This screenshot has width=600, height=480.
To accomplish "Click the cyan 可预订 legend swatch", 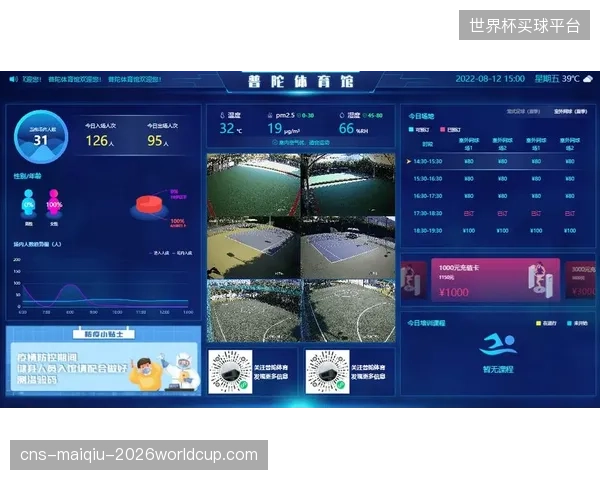I will pyautogui.click(x=411, y=130).
